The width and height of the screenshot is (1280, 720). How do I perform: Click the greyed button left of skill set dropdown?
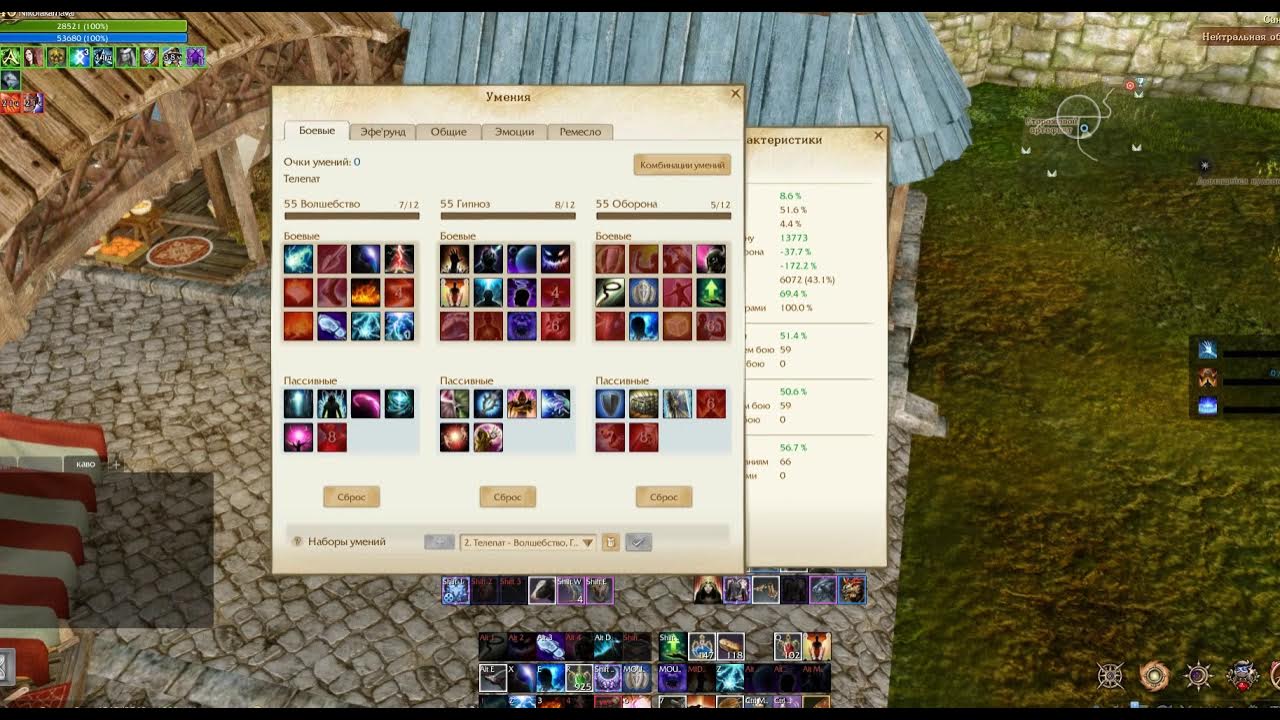point(439,542)
